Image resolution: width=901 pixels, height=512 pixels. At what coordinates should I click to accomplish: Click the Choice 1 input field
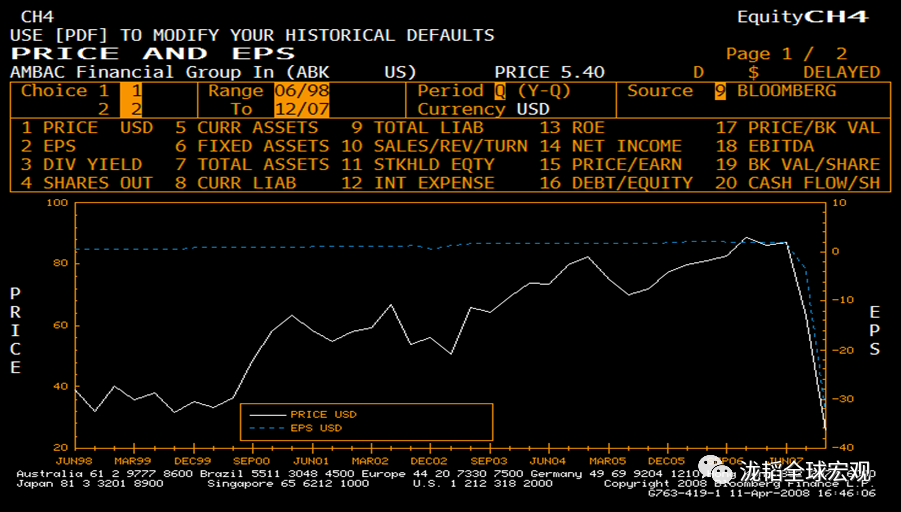point(131,91)
